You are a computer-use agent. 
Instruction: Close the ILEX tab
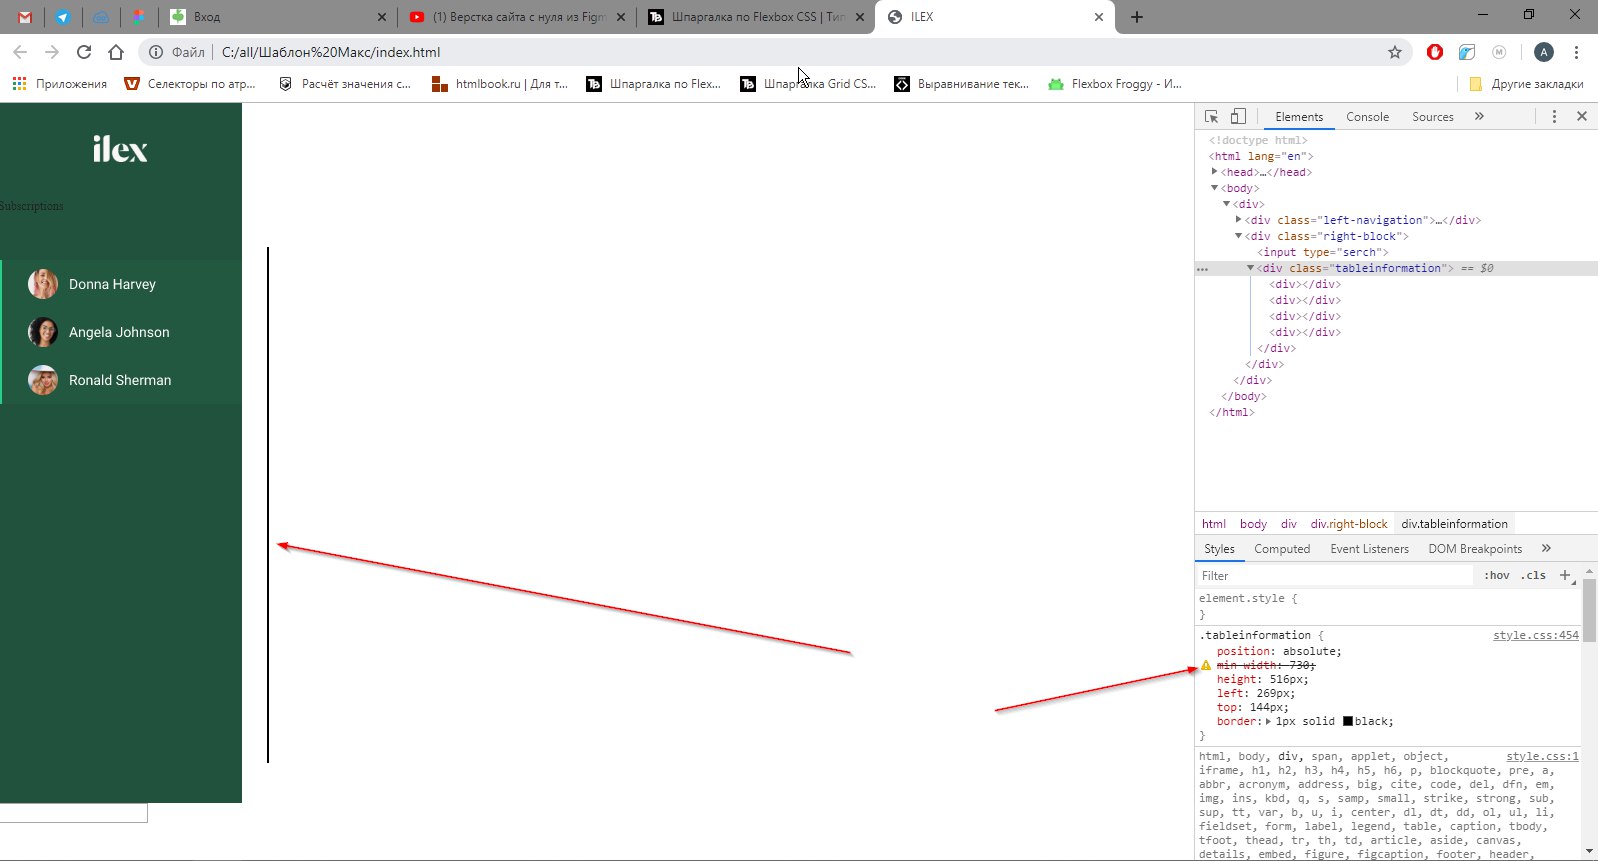tap(1099, 17)
